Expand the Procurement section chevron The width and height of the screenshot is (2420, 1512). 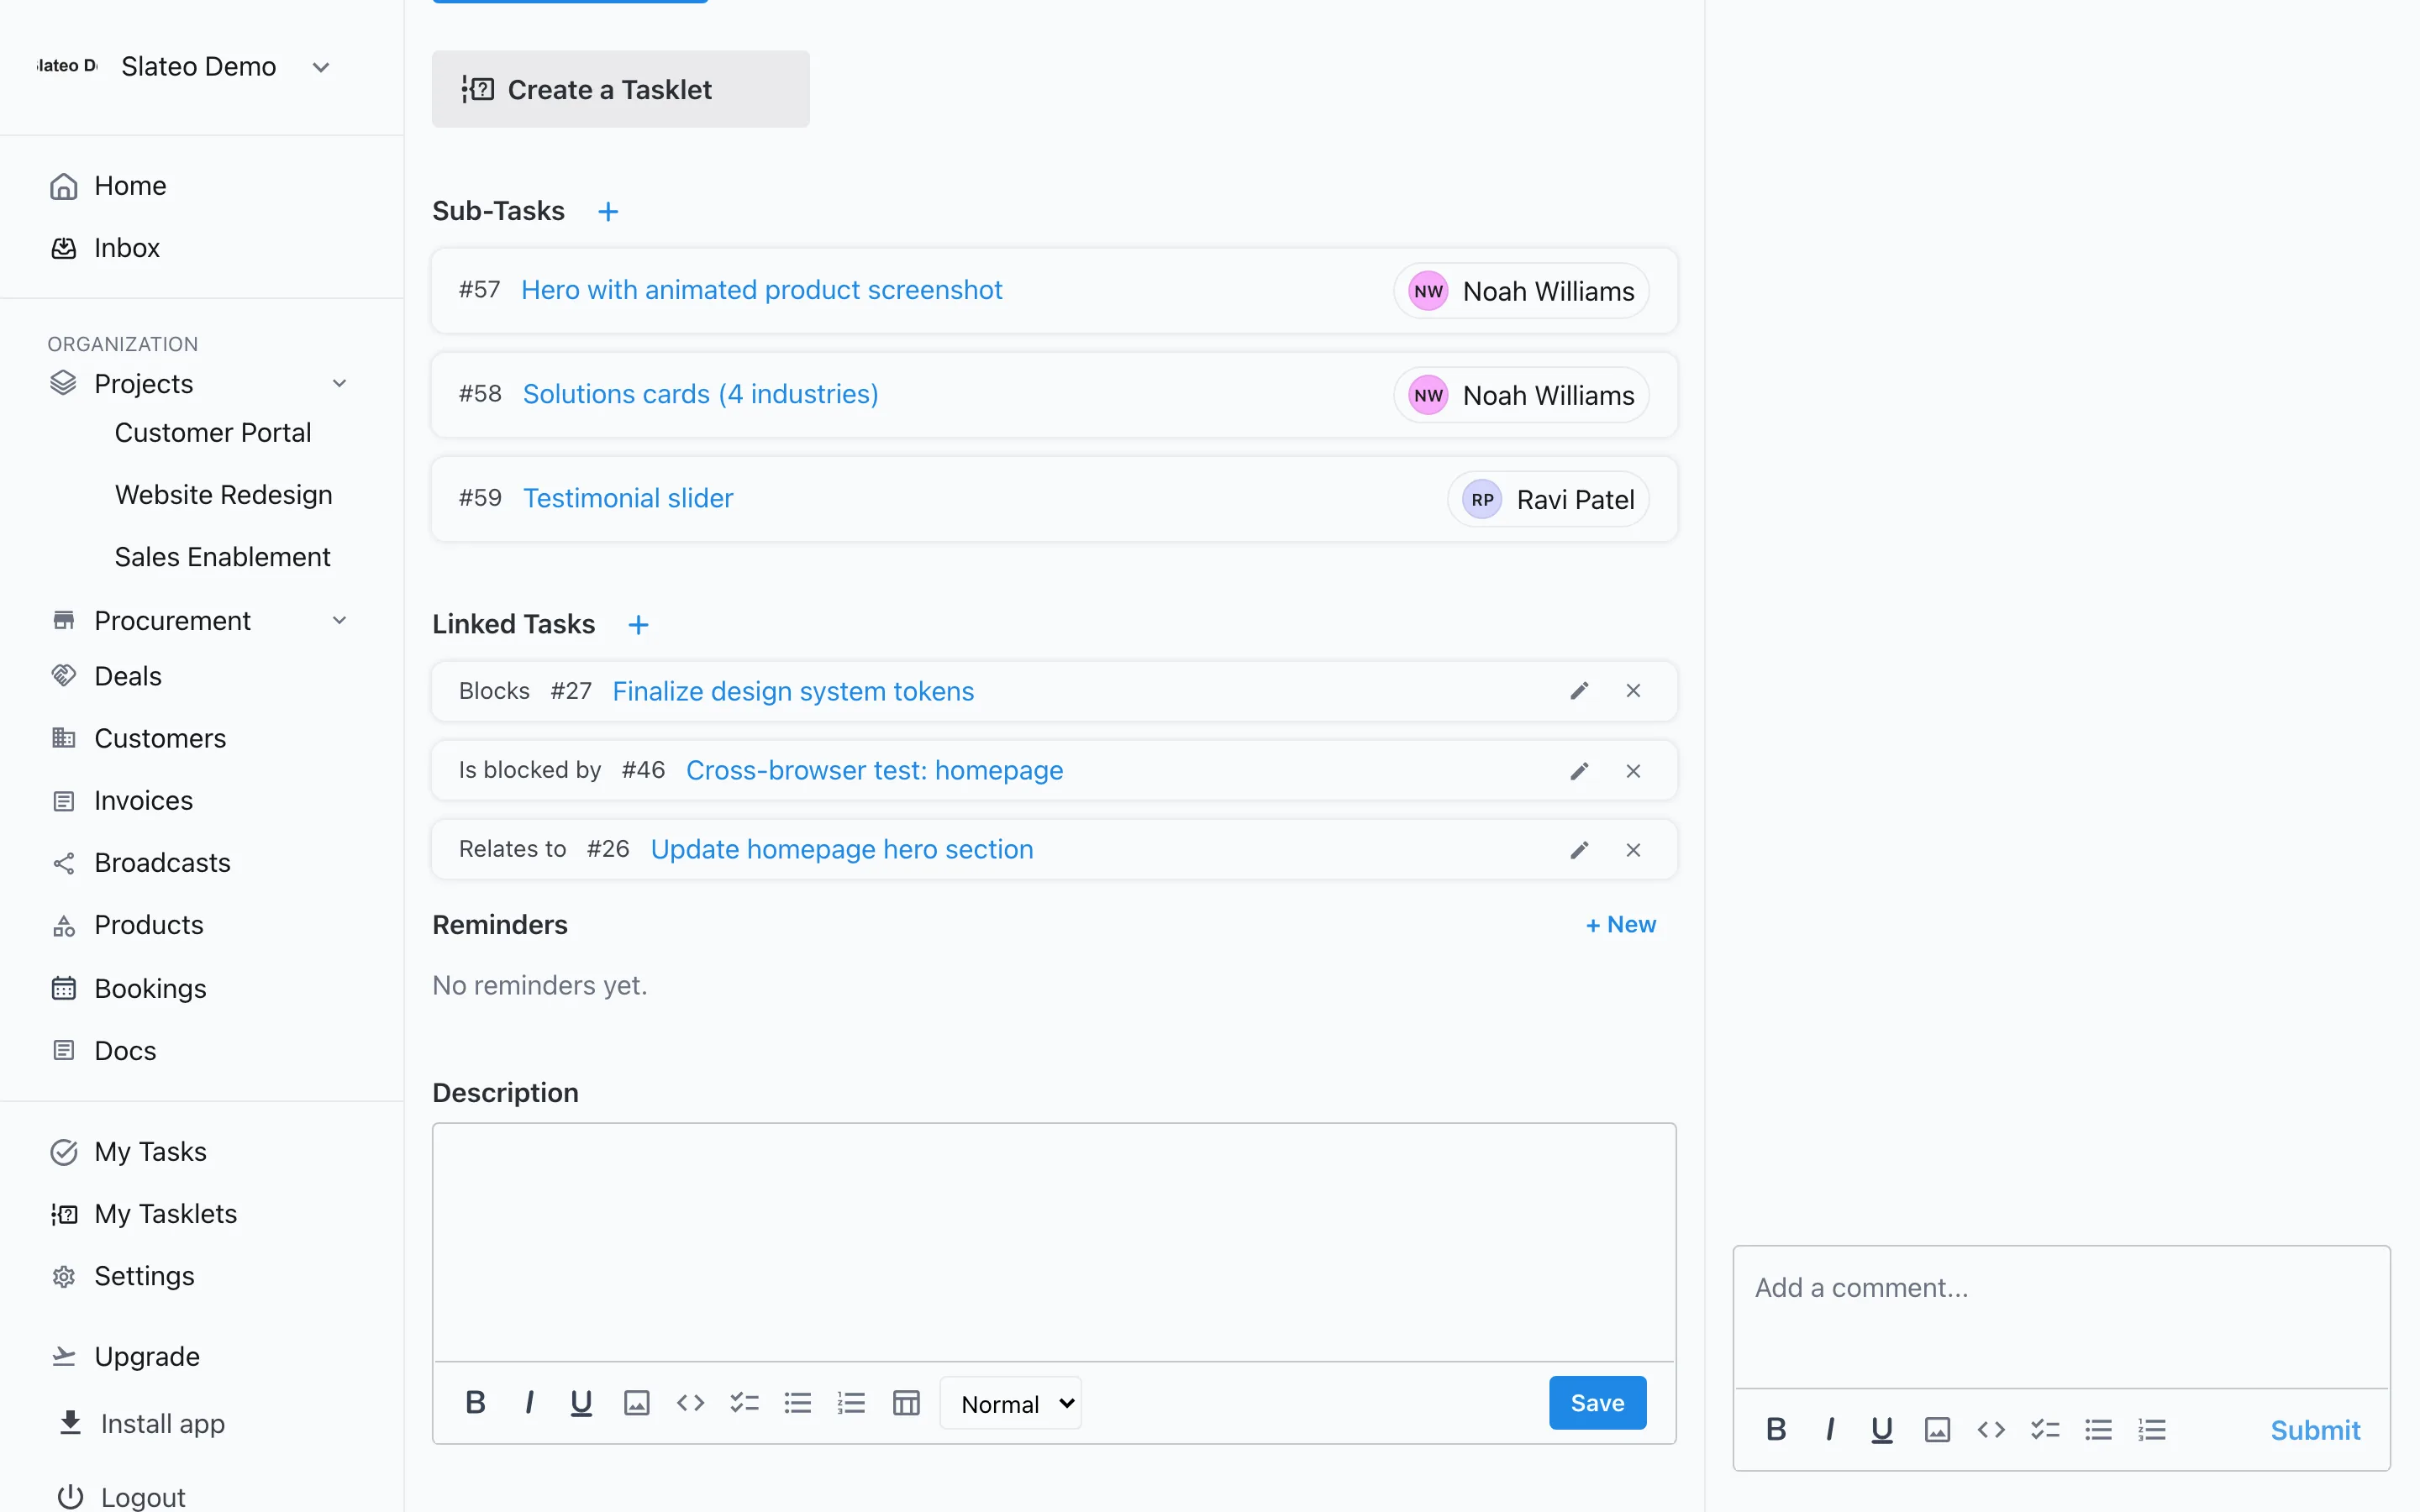click(x=339, y=621)
